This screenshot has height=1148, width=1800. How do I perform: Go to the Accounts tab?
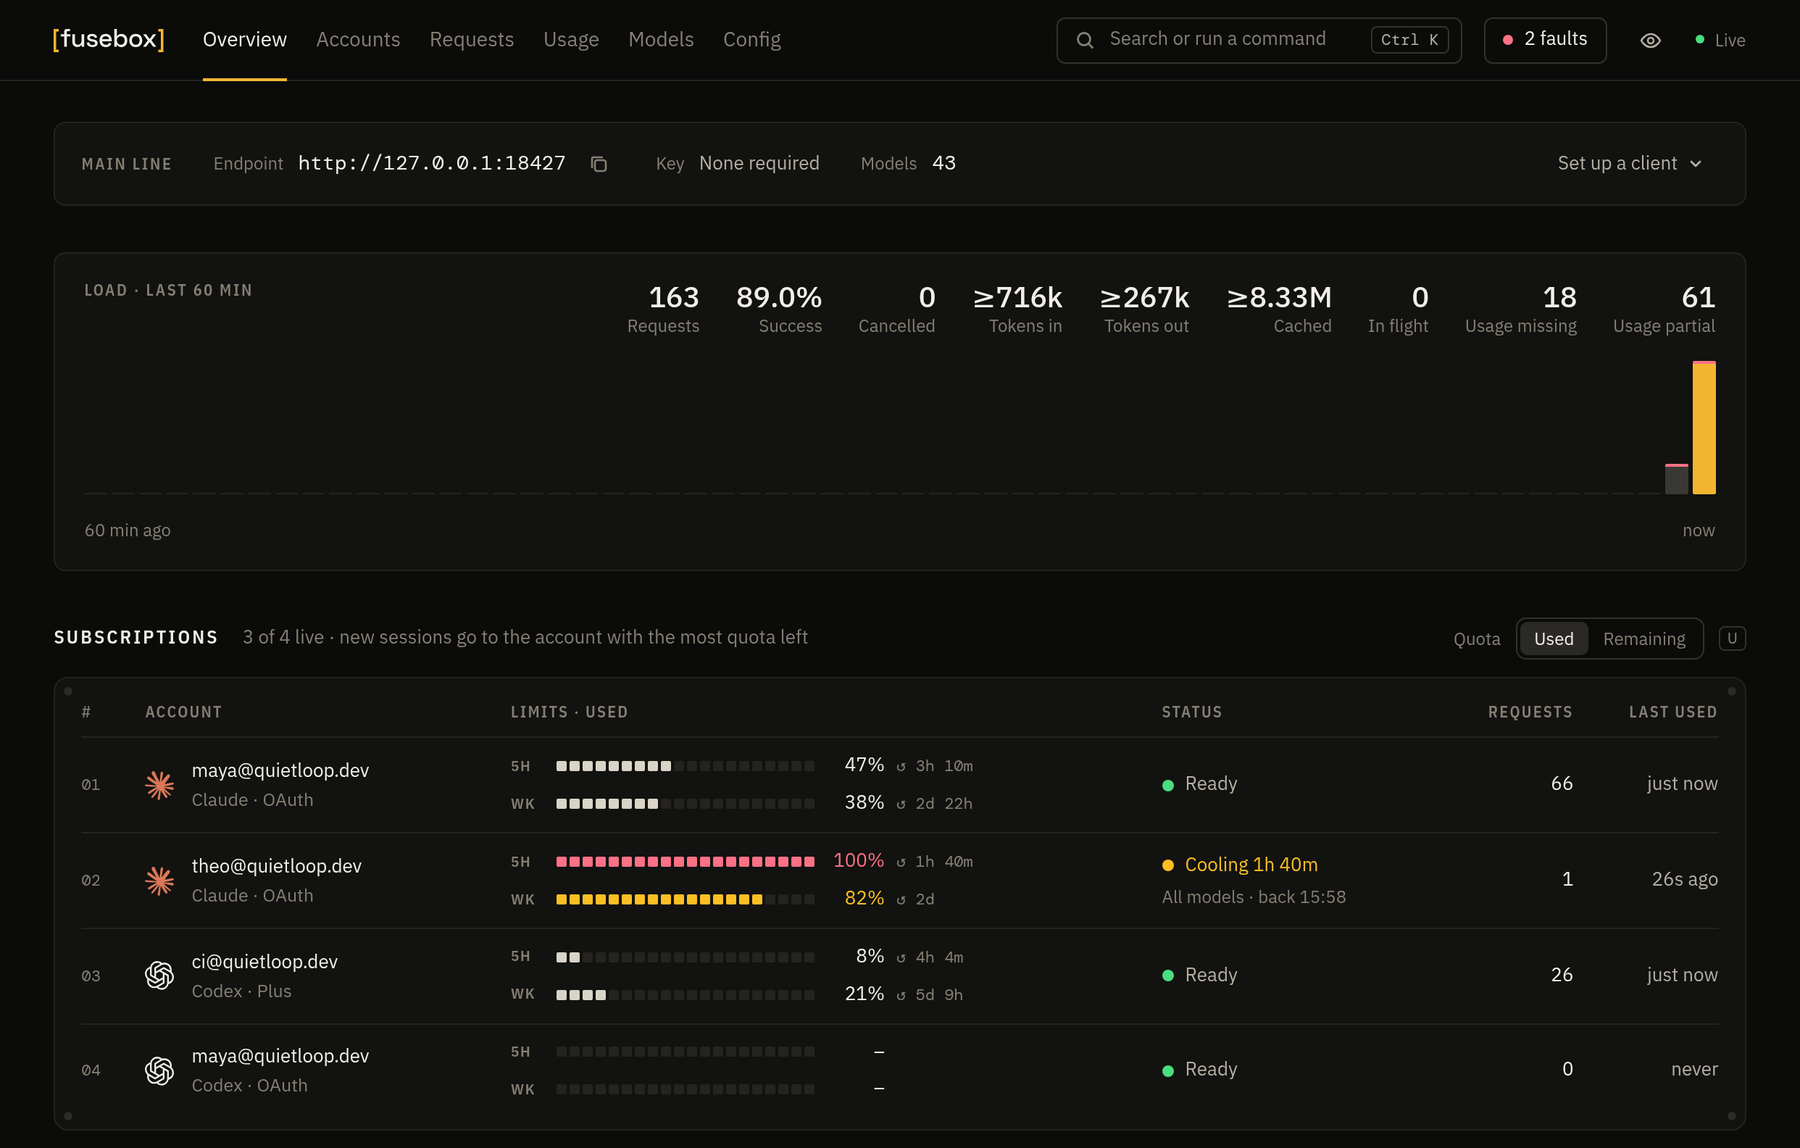(358, 40)
